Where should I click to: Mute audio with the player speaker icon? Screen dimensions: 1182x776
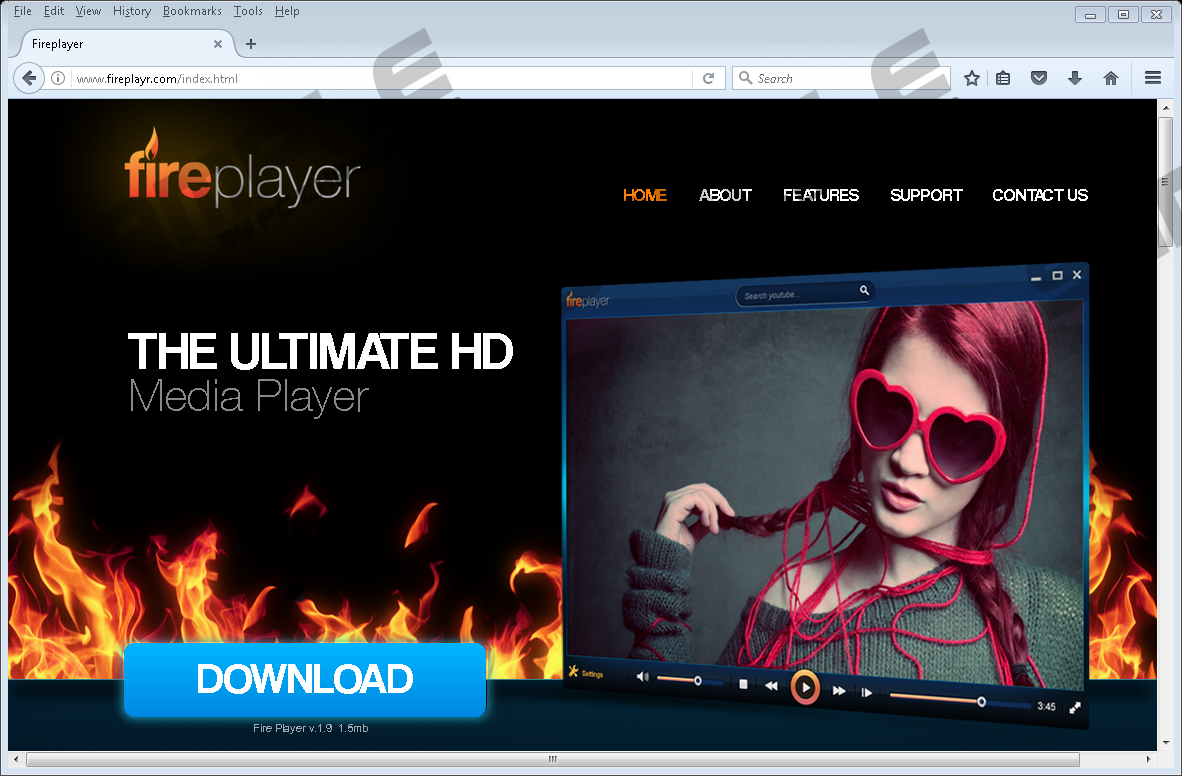click(x=642, y=677)
